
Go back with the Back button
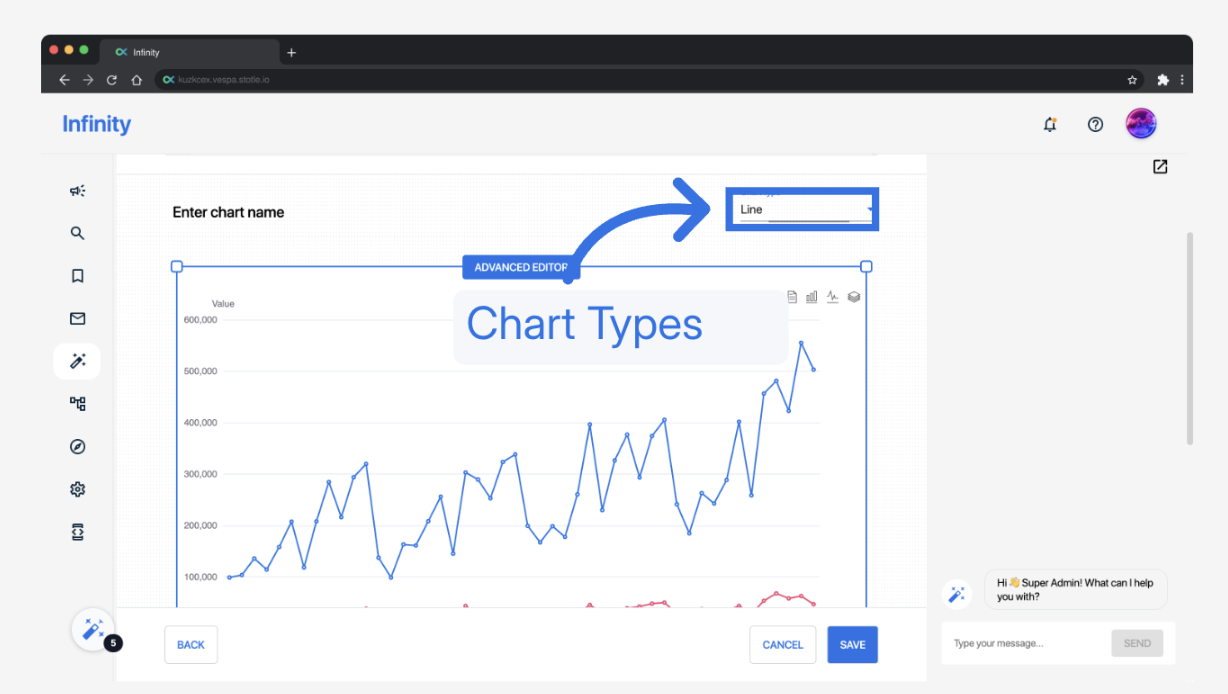pyautogui.click(x=190, y=645)
